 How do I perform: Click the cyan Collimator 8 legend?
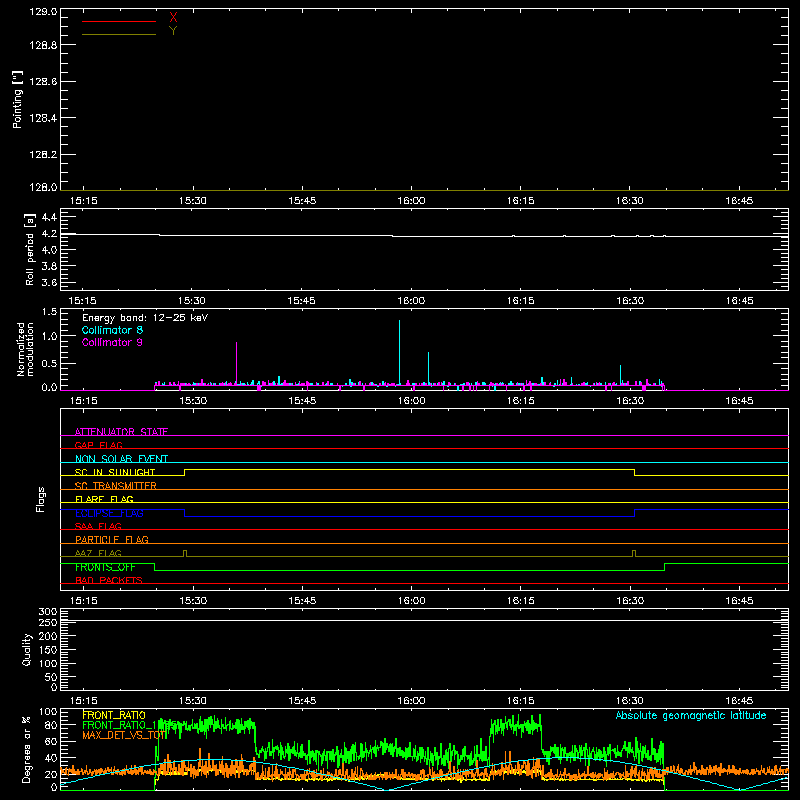pos(112,330)
